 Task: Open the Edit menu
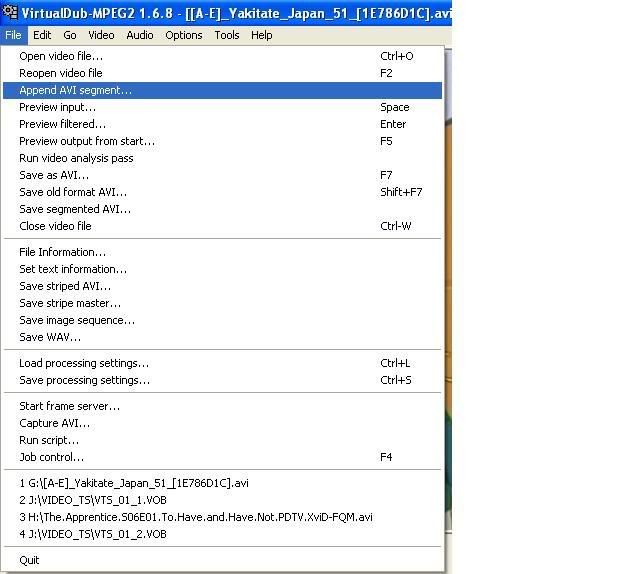tap(42, 35)
